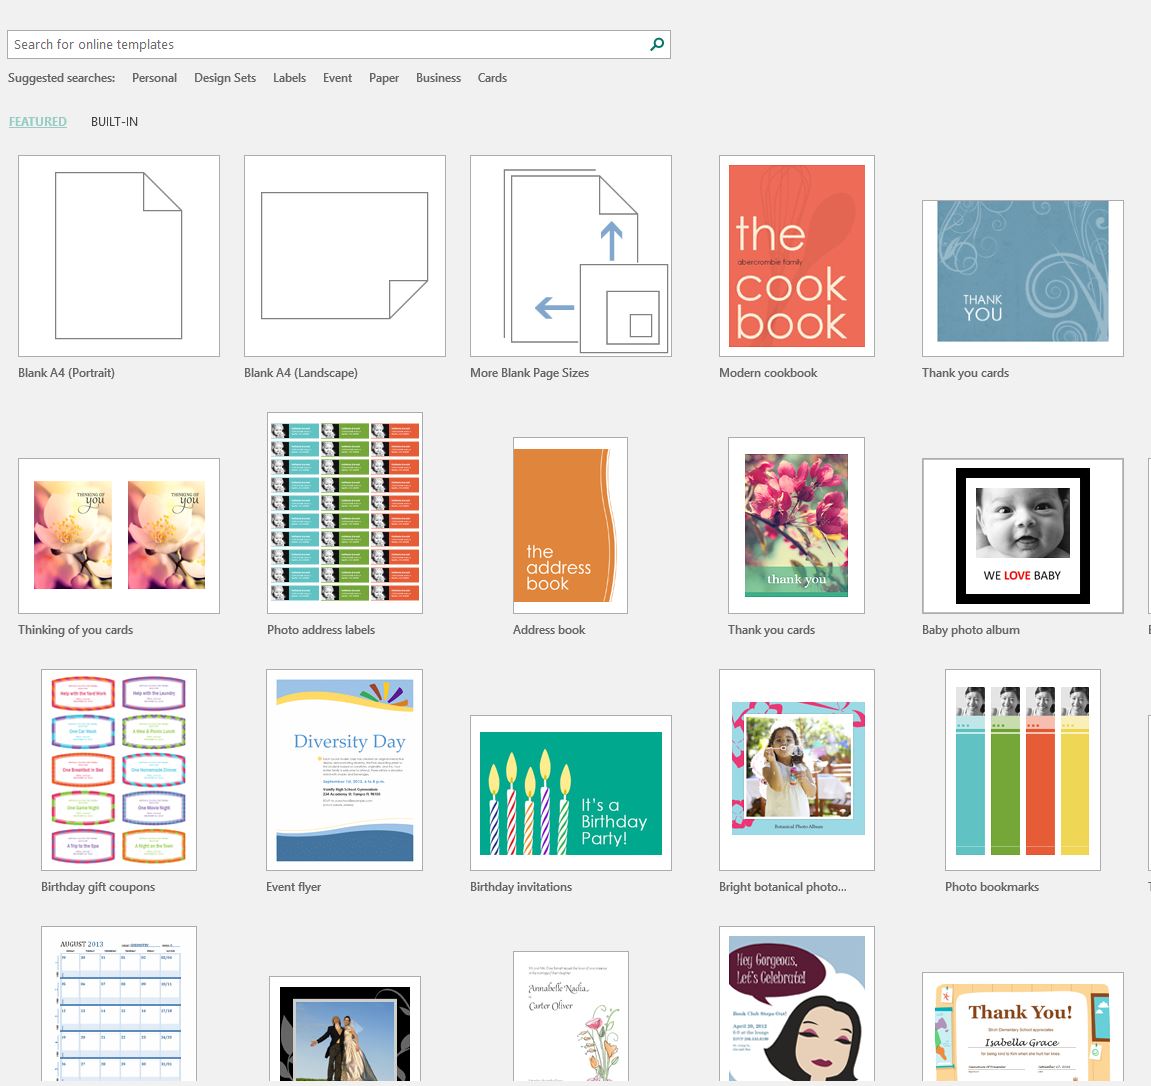Select the Birthday gift coupons template

click(118, 768)
